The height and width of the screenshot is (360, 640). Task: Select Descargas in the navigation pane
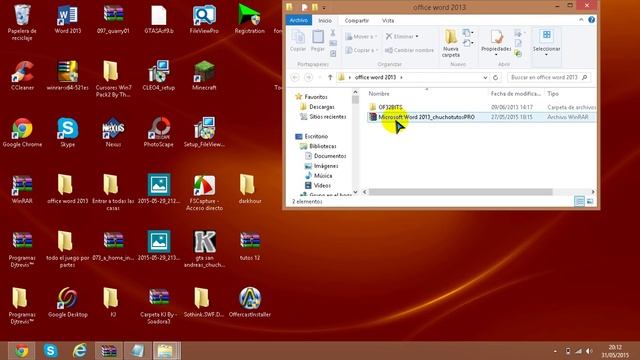[322, 107]
